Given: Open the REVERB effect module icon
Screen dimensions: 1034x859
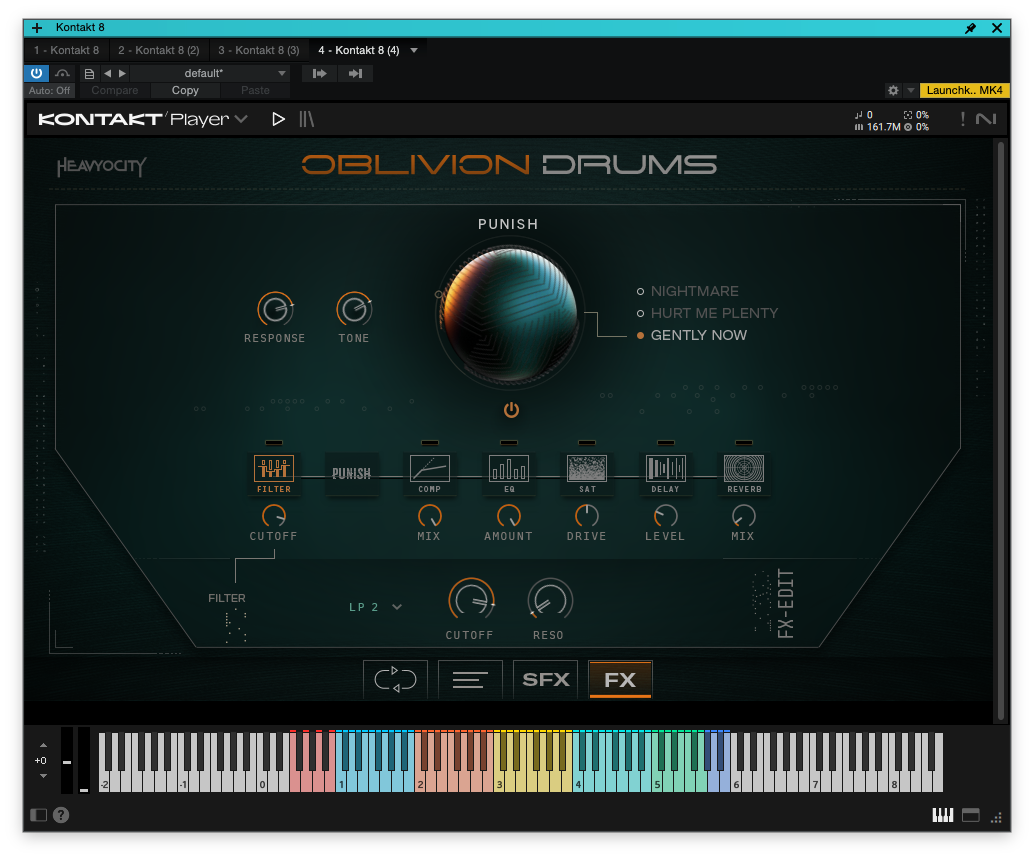Looking at the screenshot, I should pos(744,469).
